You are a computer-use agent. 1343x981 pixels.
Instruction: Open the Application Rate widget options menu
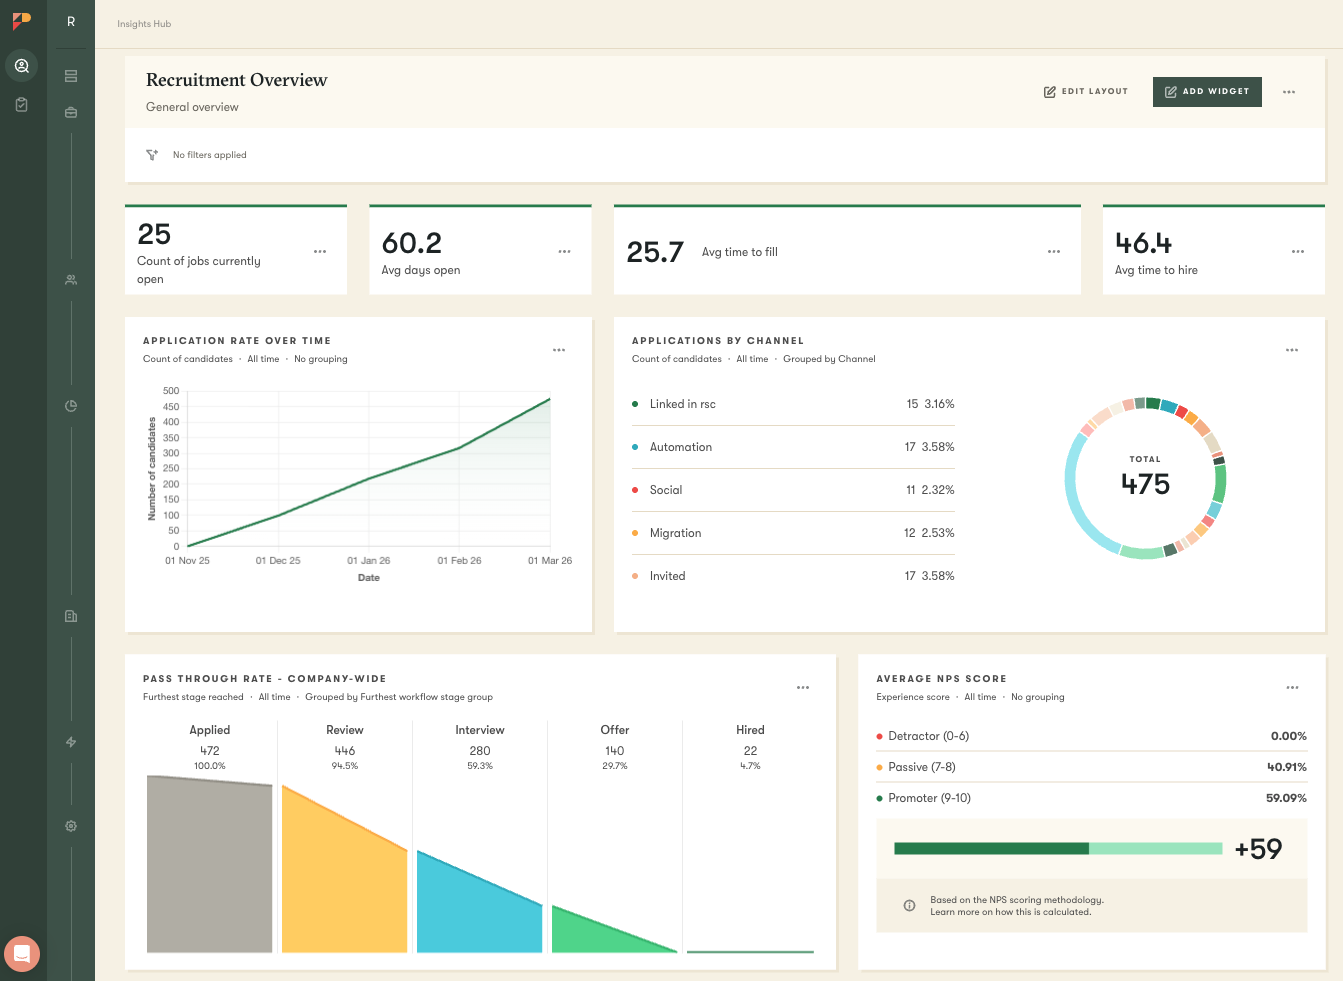click(559, 350)
